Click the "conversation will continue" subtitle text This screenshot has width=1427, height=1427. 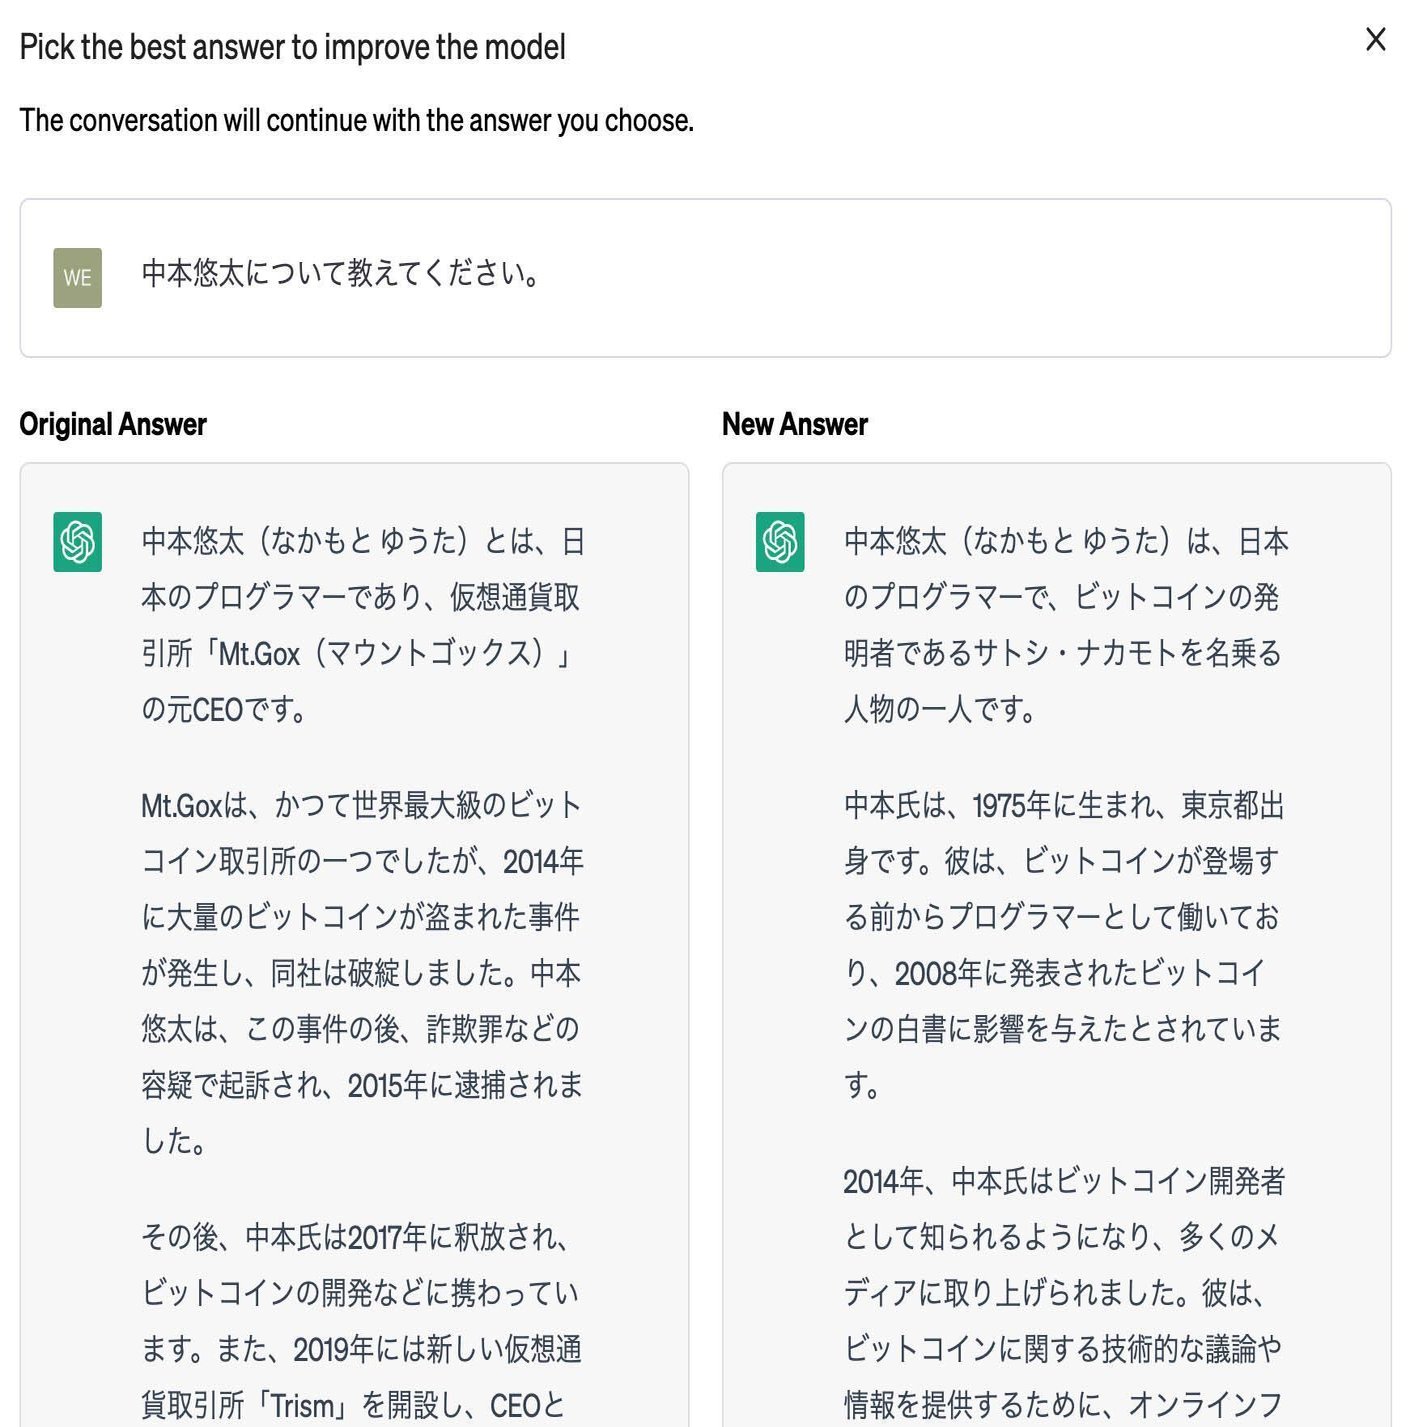tap(356, 121)
